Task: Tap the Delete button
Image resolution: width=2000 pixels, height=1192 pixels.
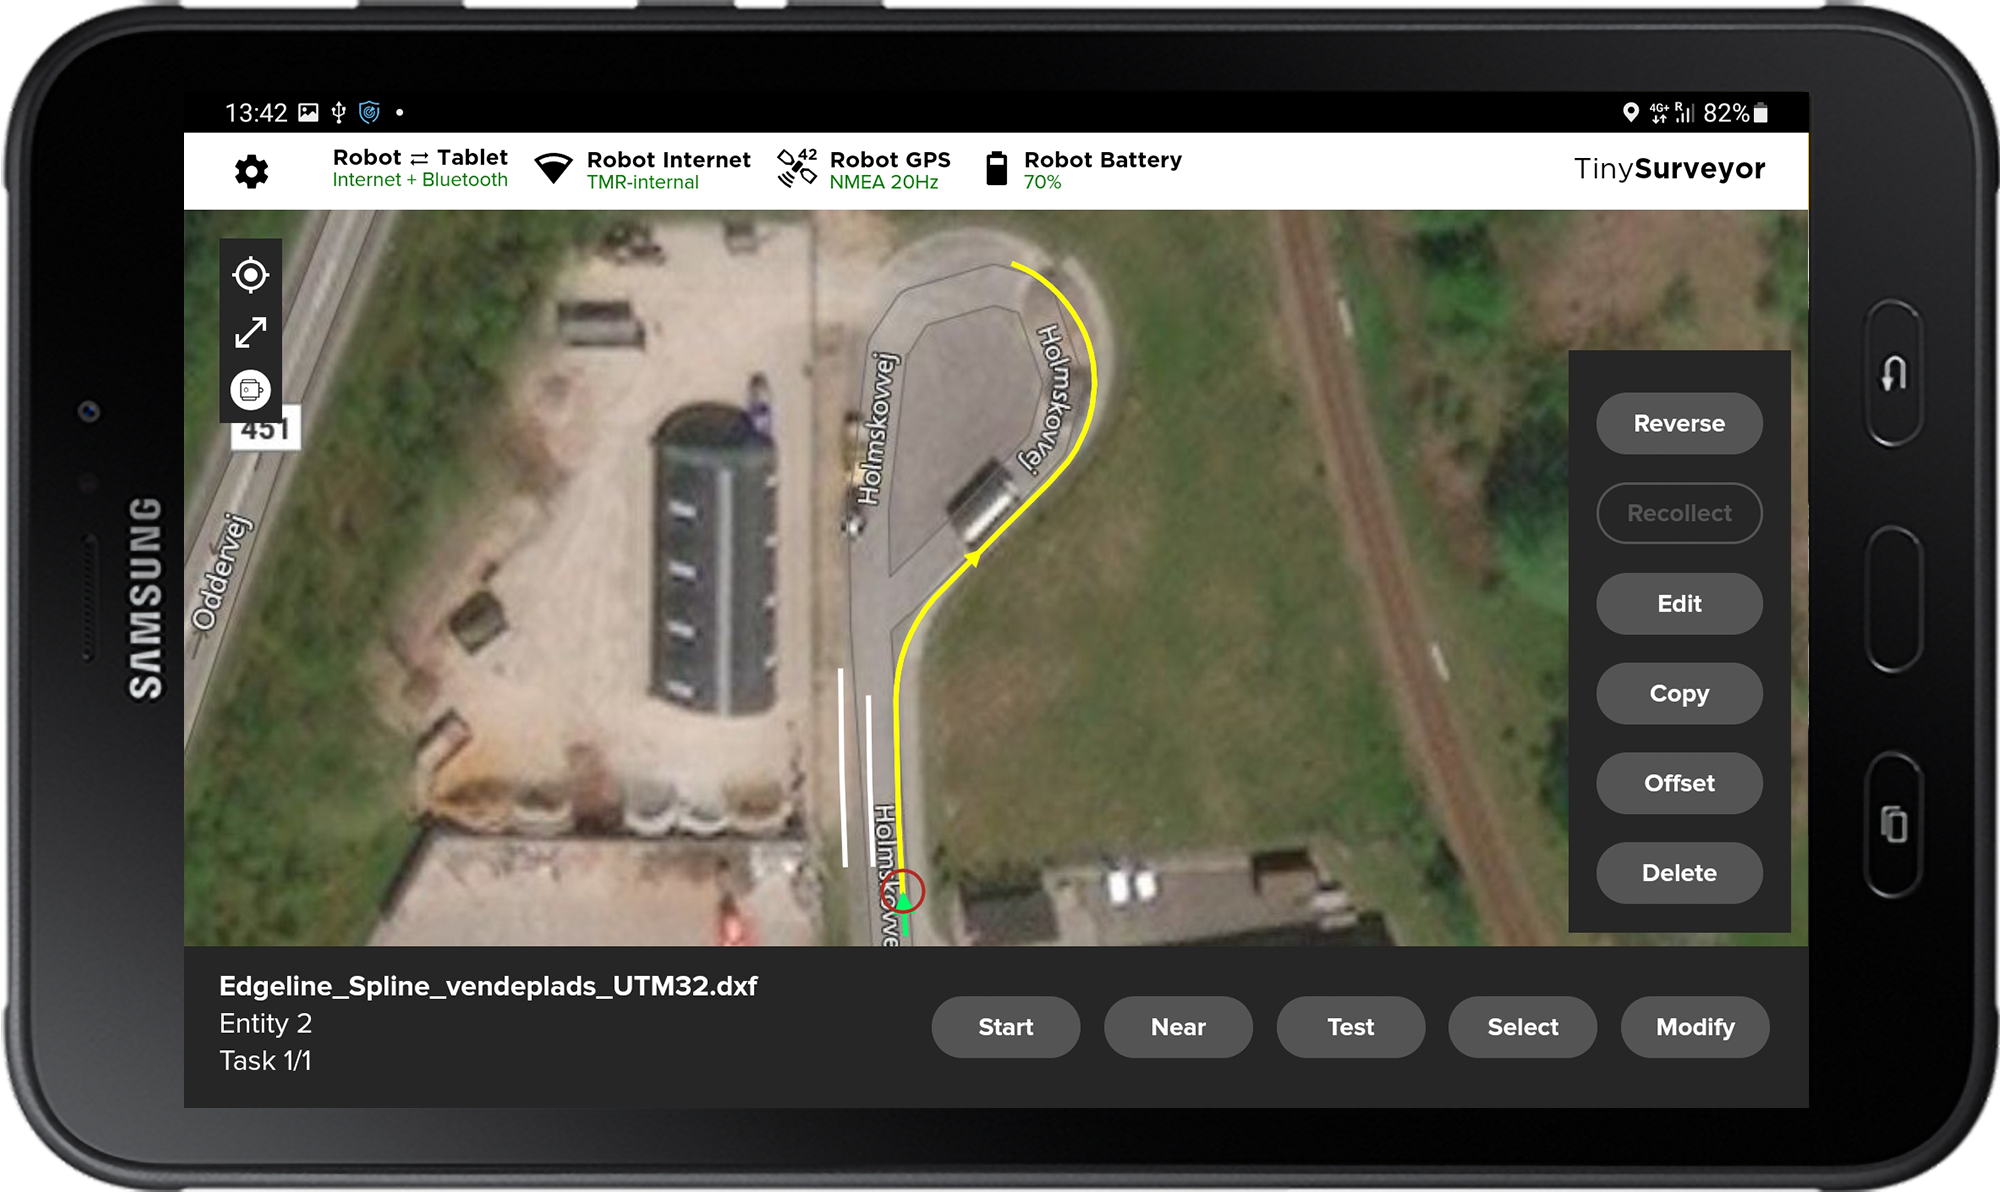Action: click(x=1678, y=873)
